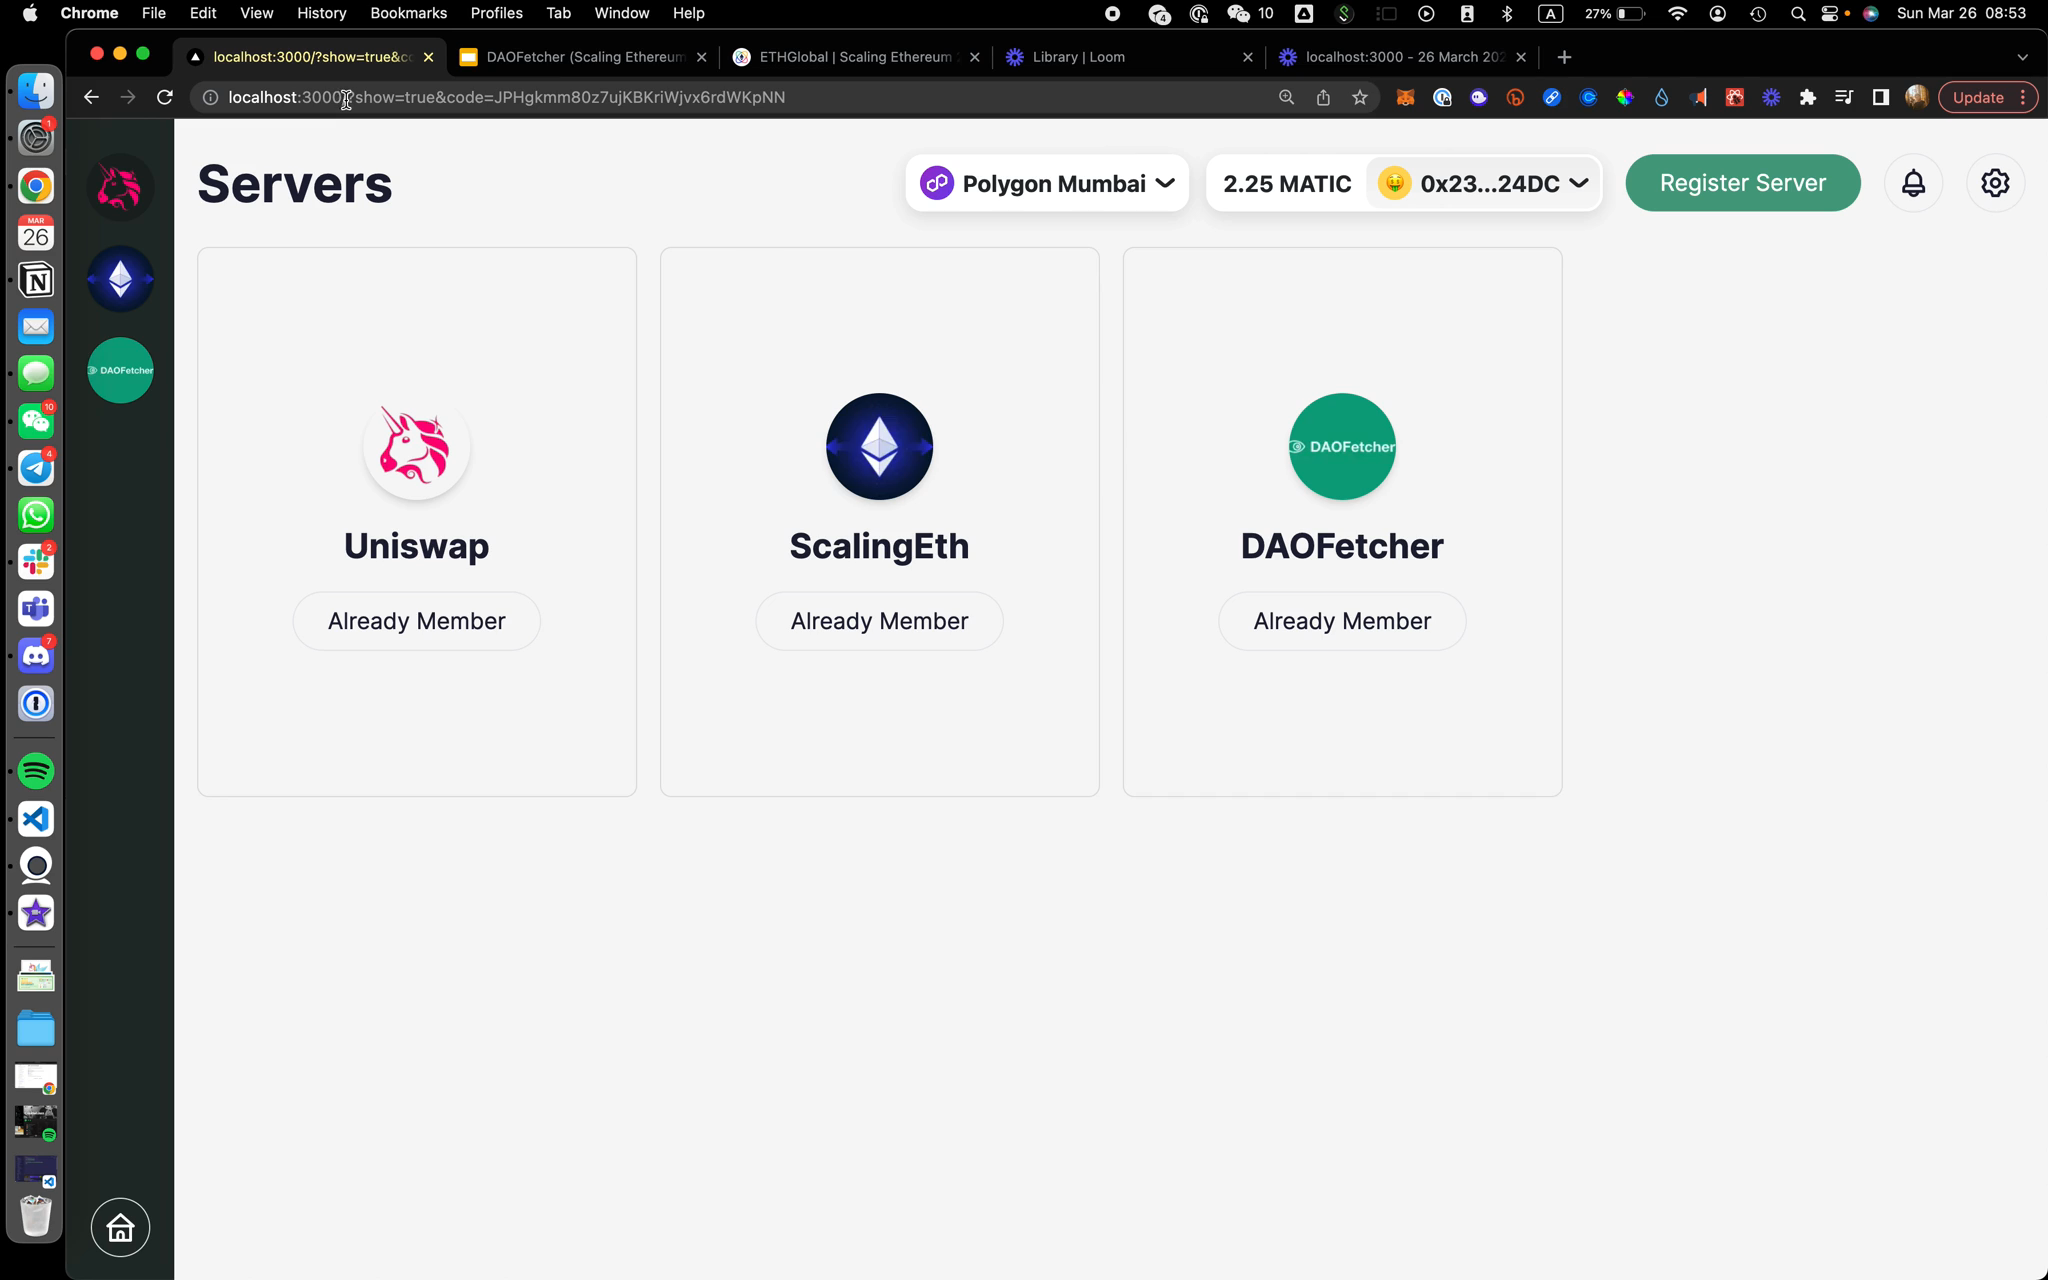Screen dimensions: 2048x1280
Task: Click the zoom magnifier icon in address bar
Action: [x=1286, y=97]
